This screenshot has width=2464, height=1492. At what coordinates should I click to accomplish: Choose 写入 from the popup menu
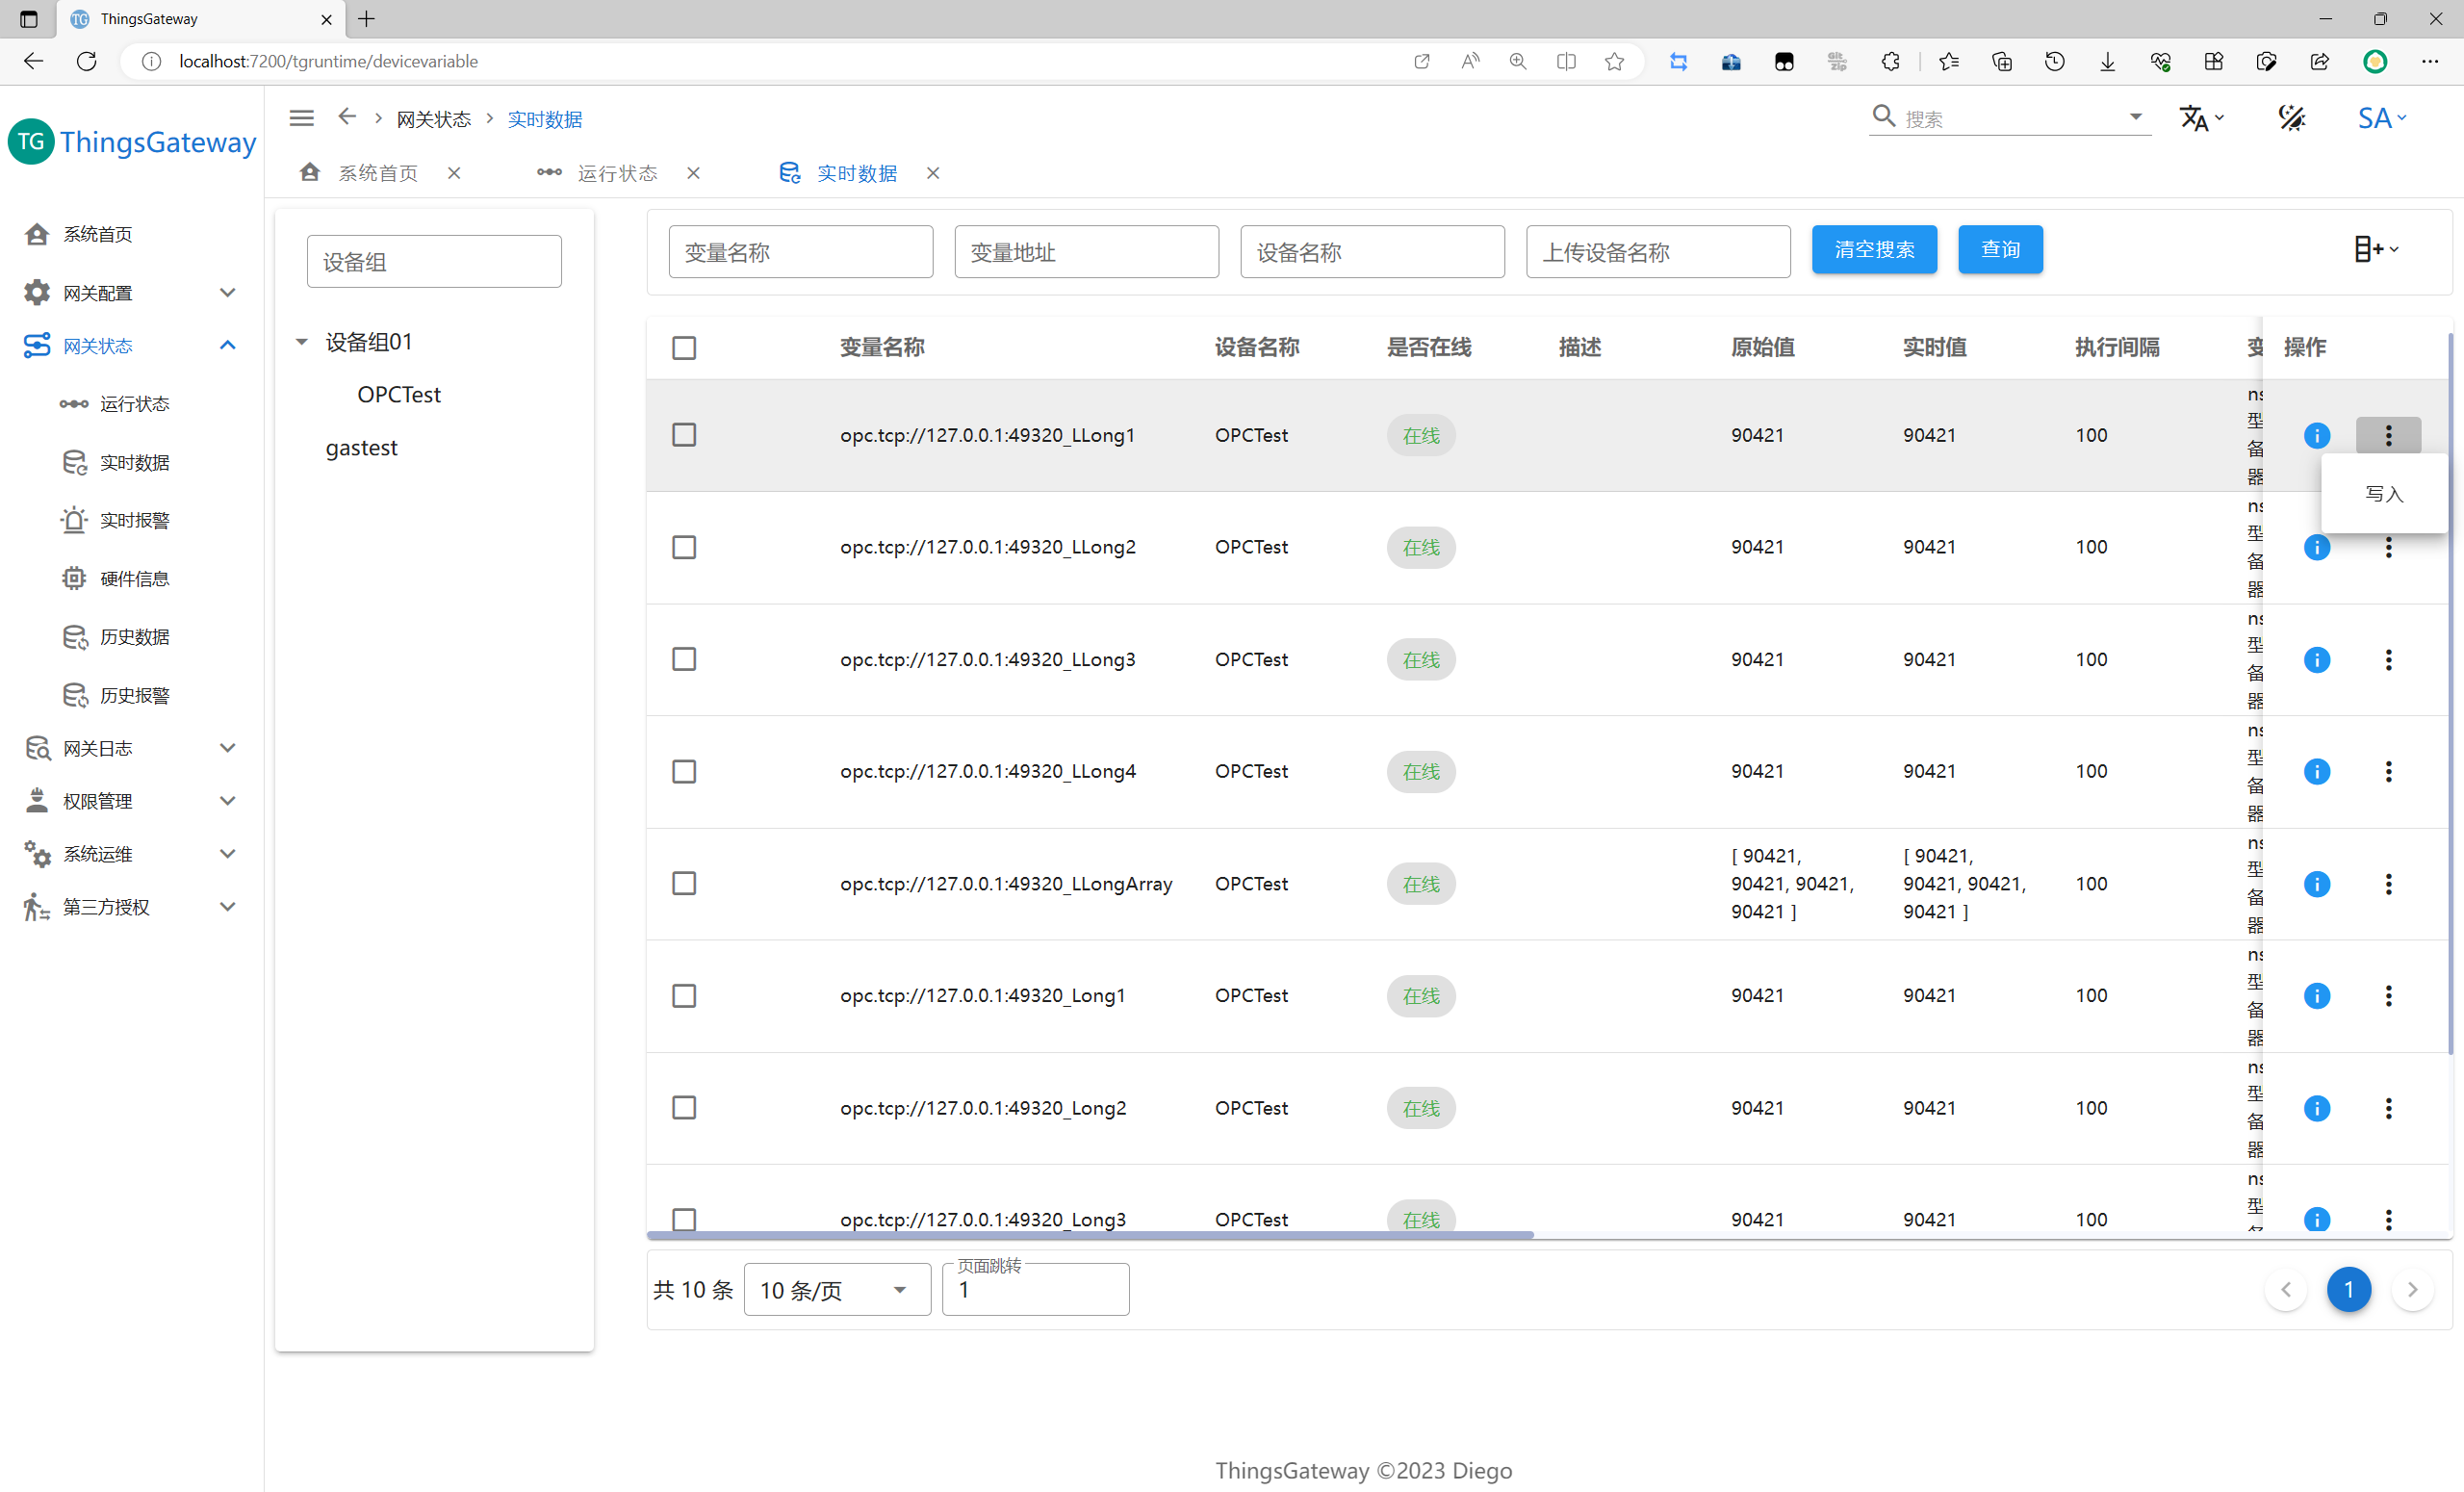coord(2383,494)
